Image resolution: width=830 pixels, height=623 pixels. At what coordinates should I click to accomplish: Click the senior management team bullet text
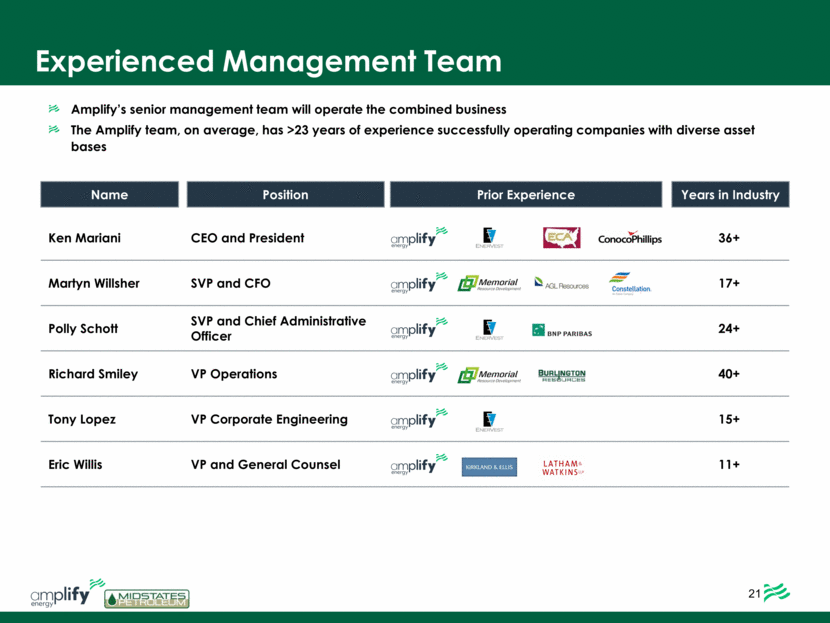point(288,109)
